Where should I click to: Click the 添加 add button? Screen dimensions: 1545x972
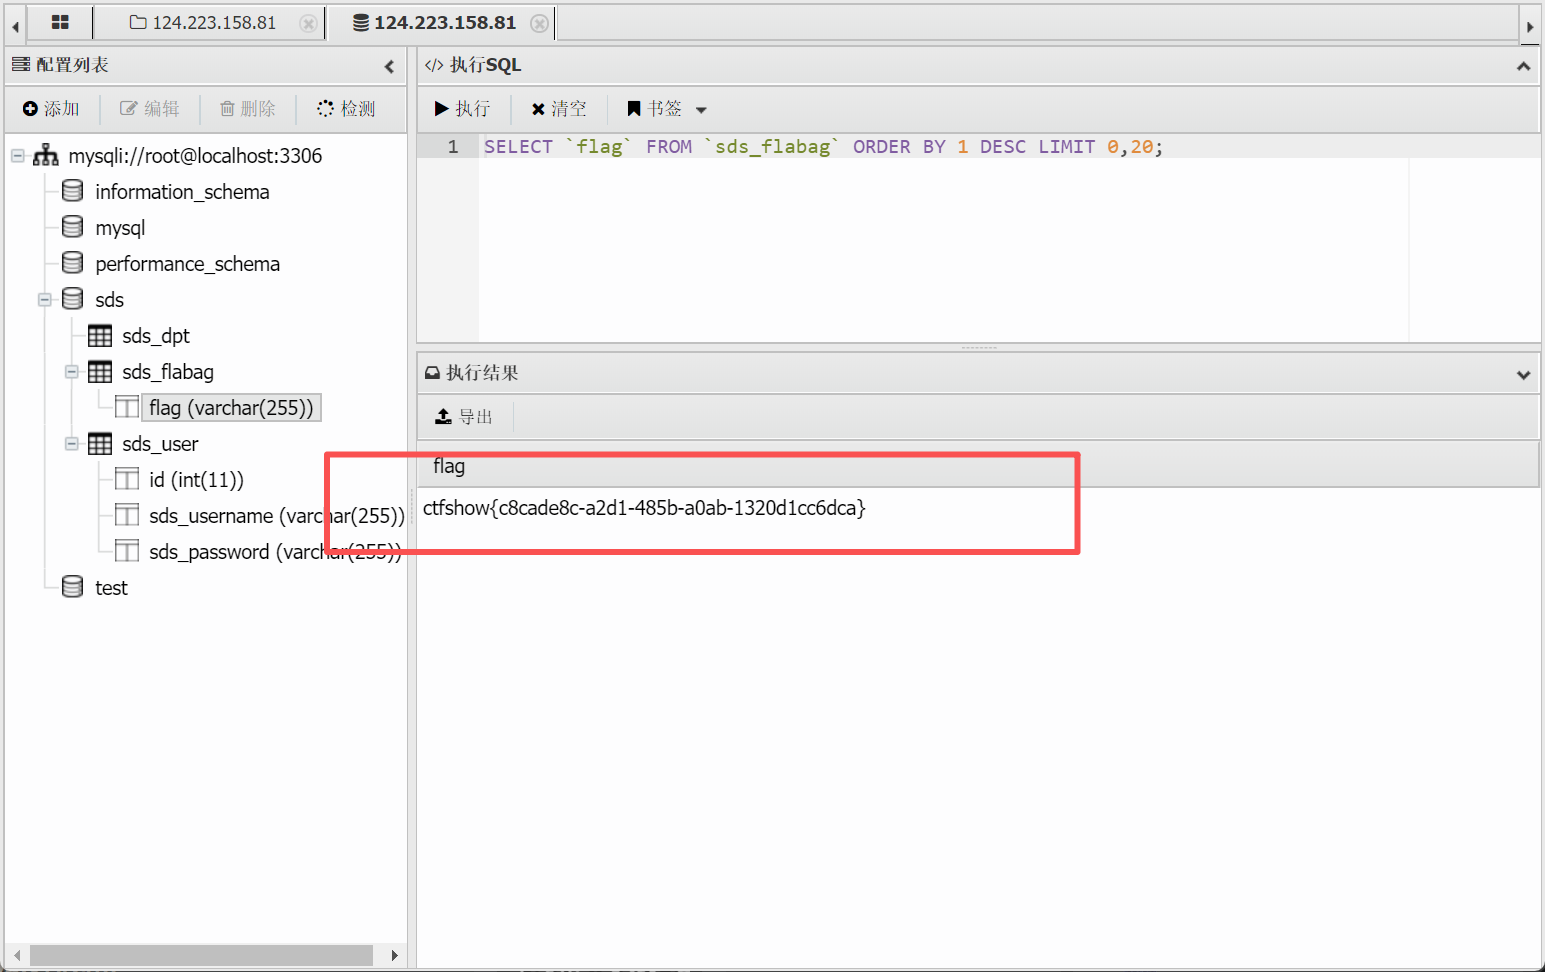(x=51, y=108)
